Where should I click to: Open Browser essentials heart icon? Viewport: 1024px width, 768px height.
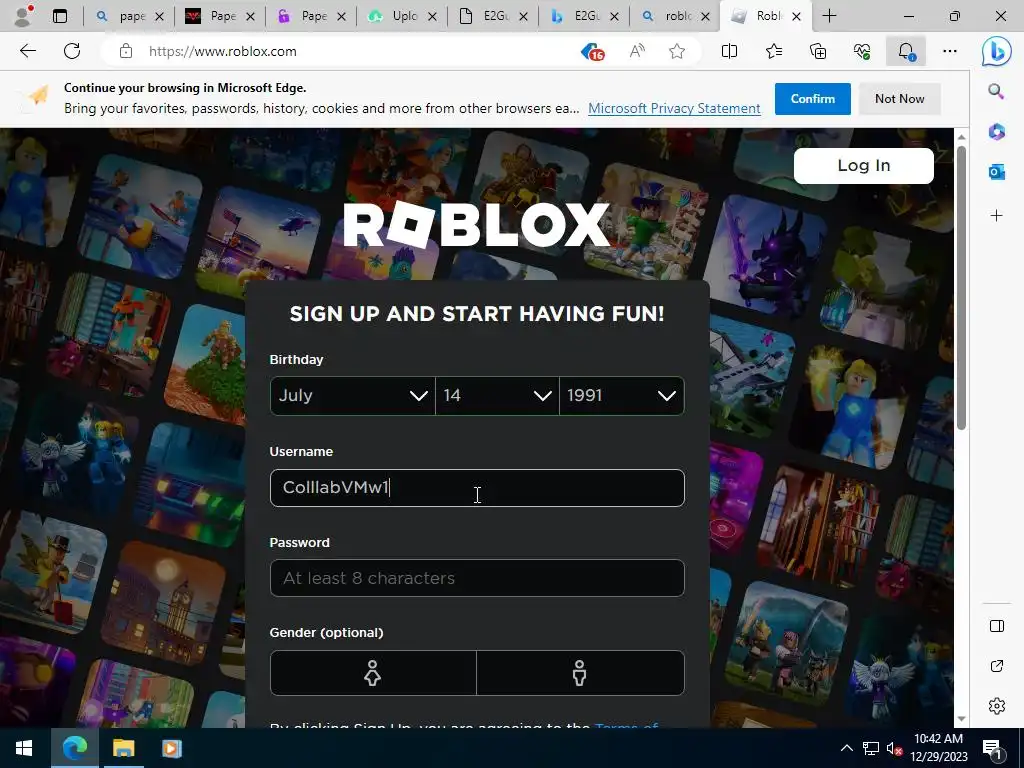(x=862, y=51)
